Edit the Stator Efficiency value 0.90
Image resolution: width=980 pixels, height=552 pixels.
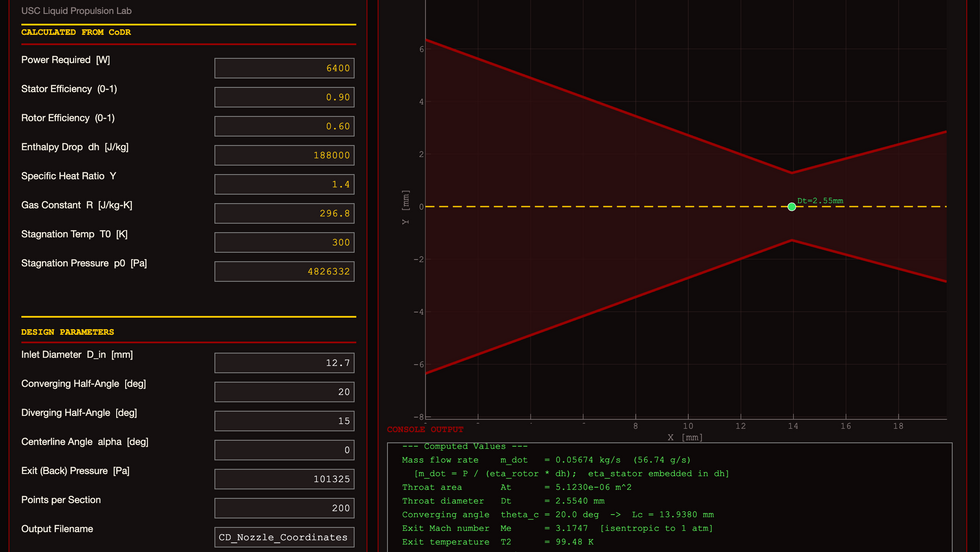click(284, 97)
